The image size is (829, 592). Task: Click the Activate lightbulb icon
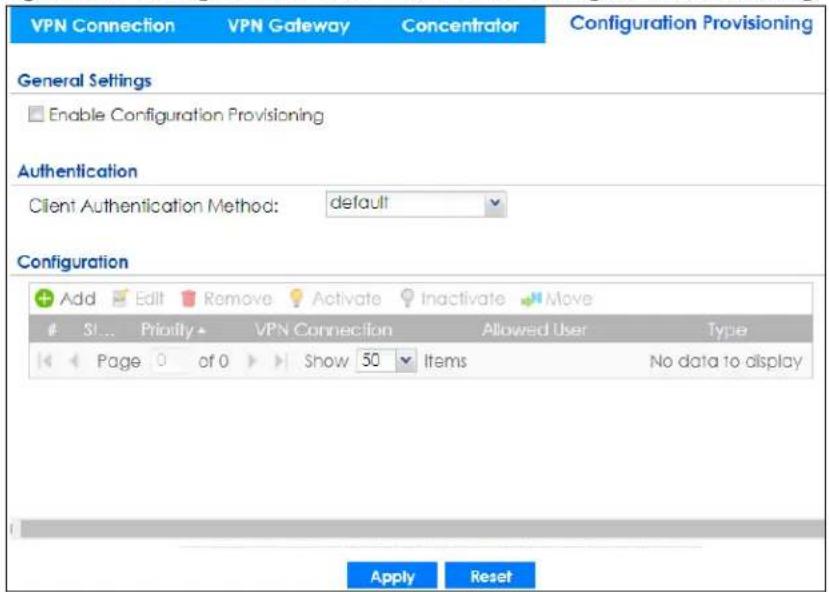(297, 299)
